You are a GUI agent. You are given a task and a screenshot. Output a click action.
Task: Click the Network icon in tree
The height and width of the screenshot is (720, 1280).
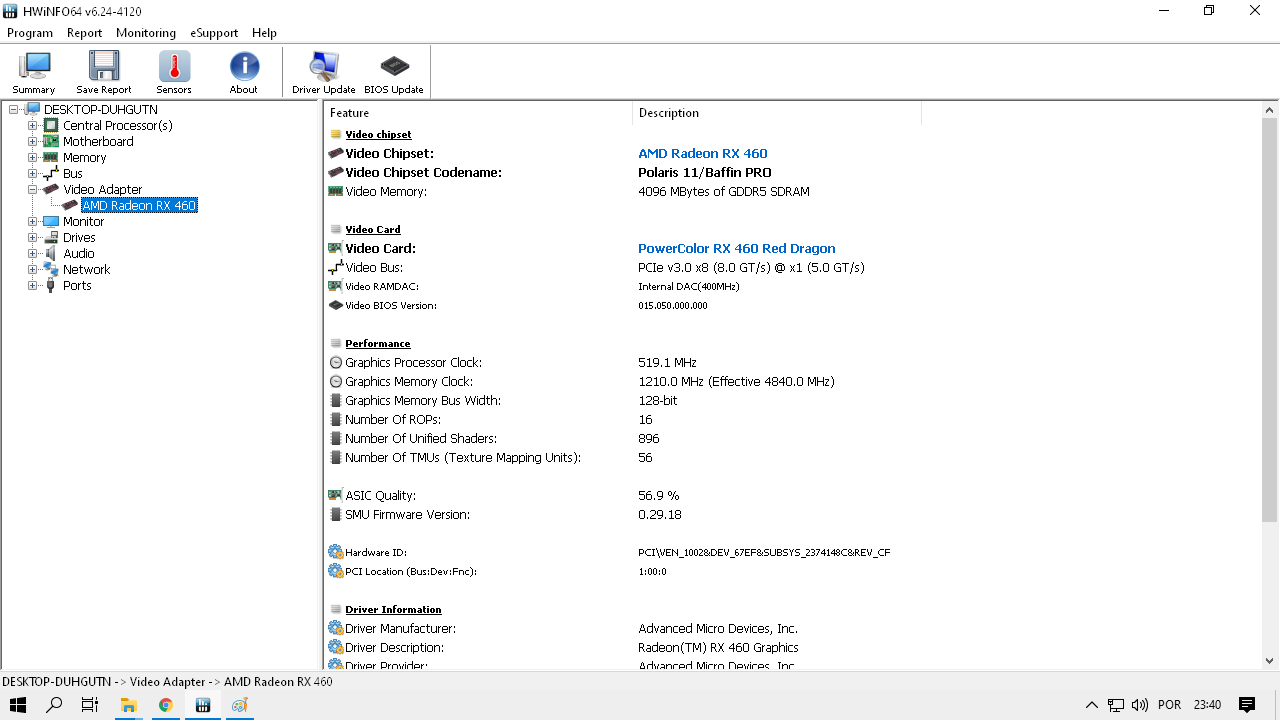click(51, 270)
